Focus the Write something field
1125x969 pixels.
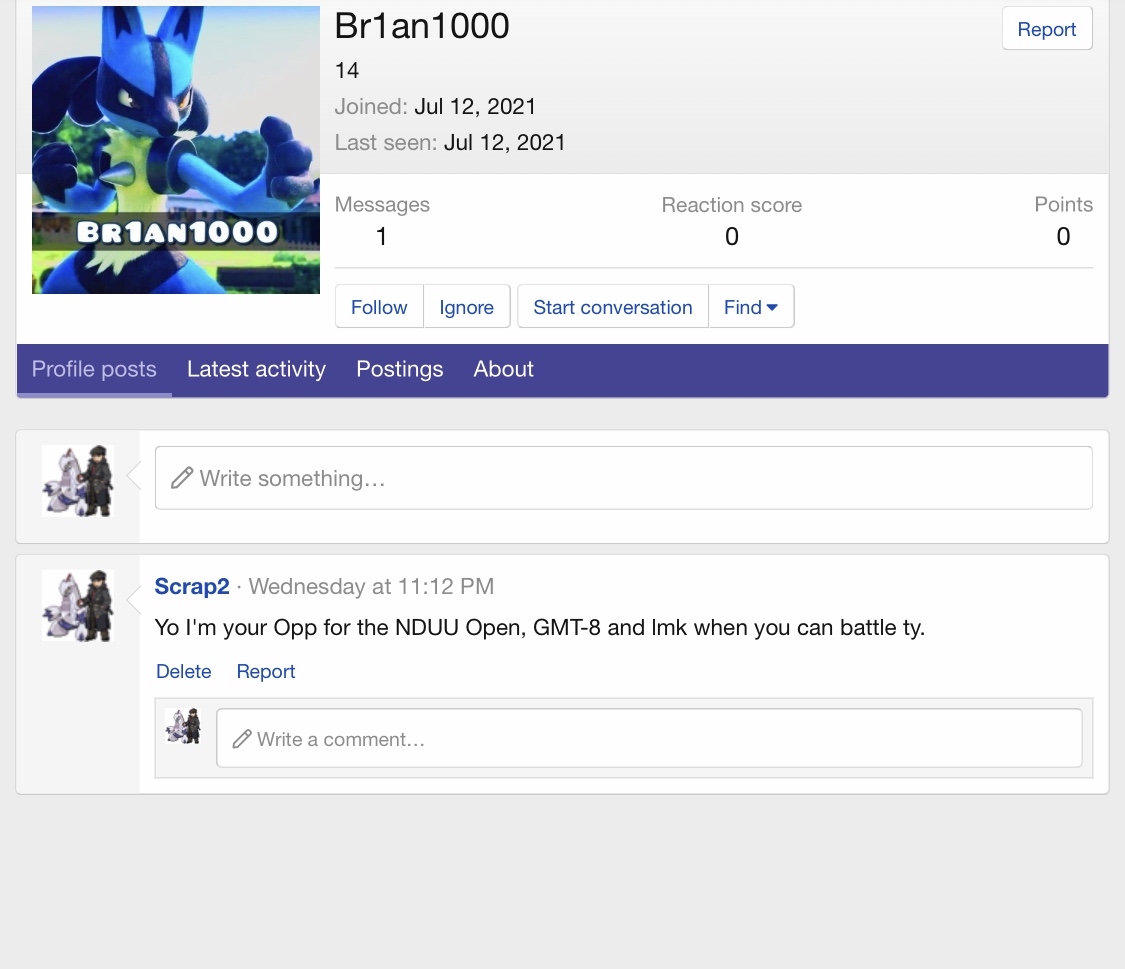point(623,478)
